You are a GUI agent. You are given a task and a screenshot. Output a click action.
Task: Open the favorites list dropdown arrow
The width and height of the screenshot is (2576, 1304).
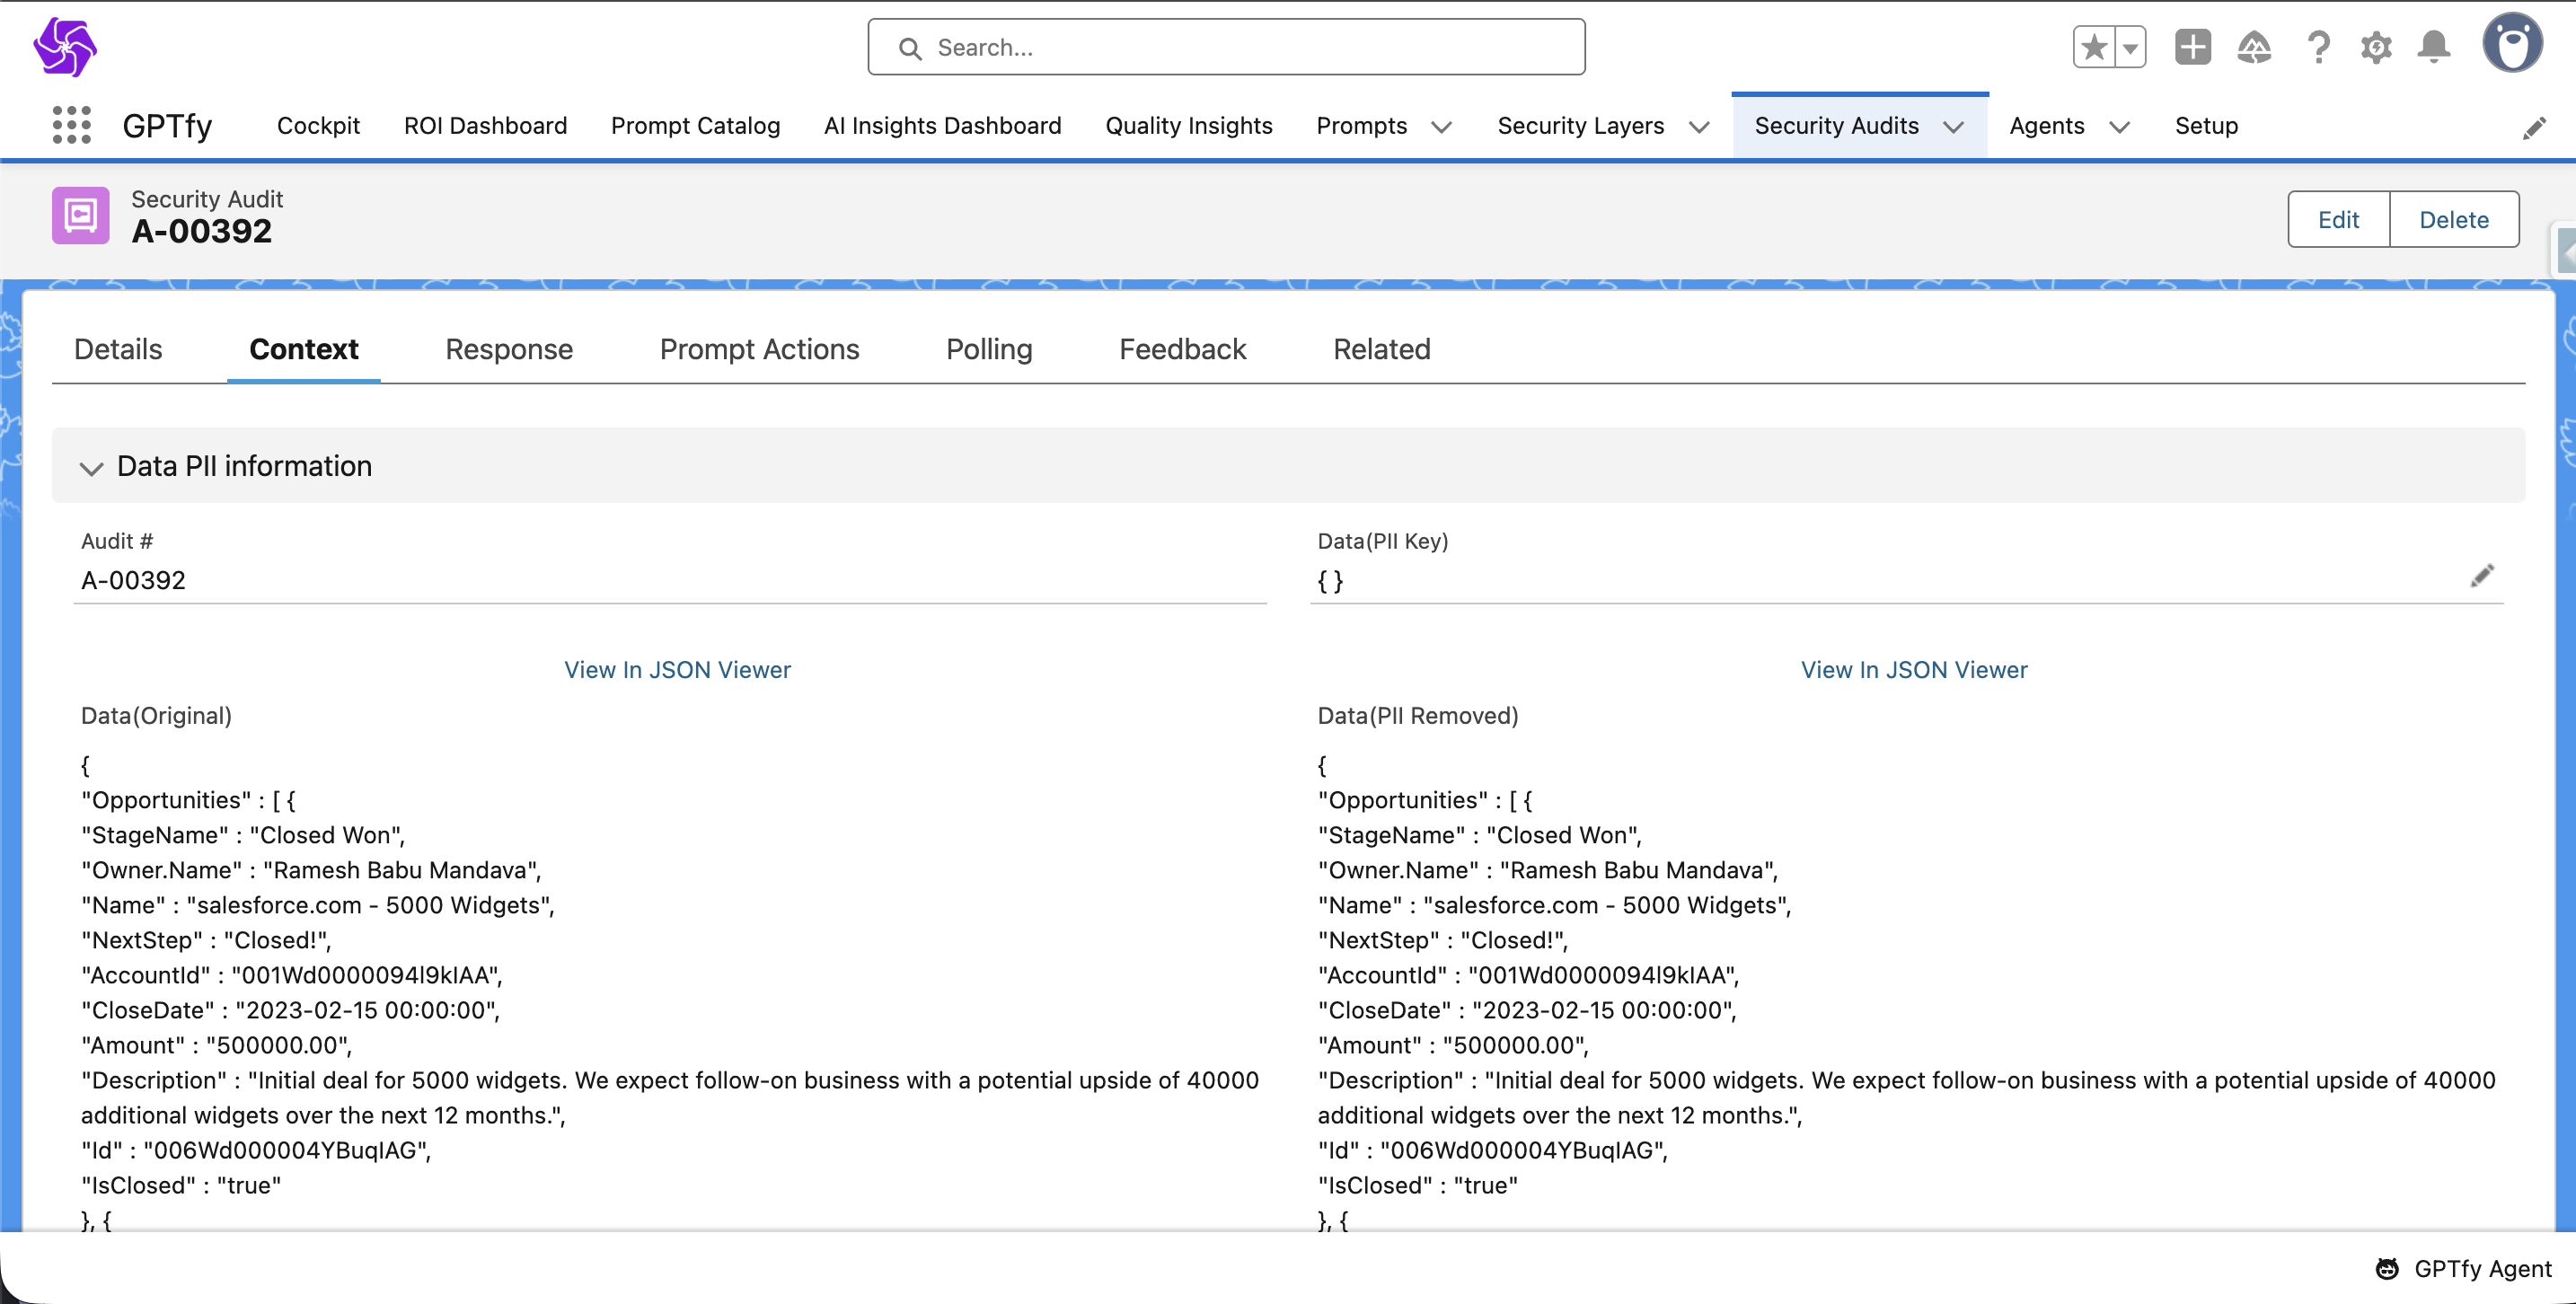[2130, 47]
